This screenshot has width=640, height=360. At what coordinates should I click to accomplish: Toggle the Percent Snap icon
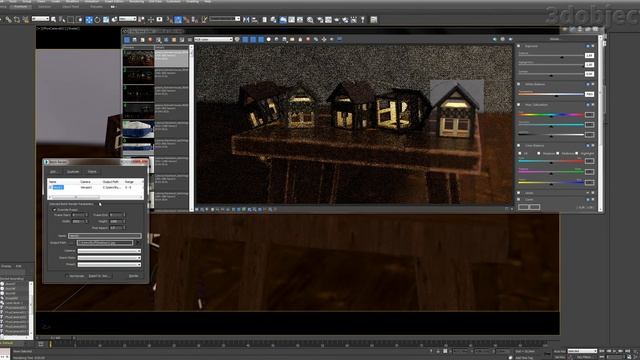click(x=187, y=19)
